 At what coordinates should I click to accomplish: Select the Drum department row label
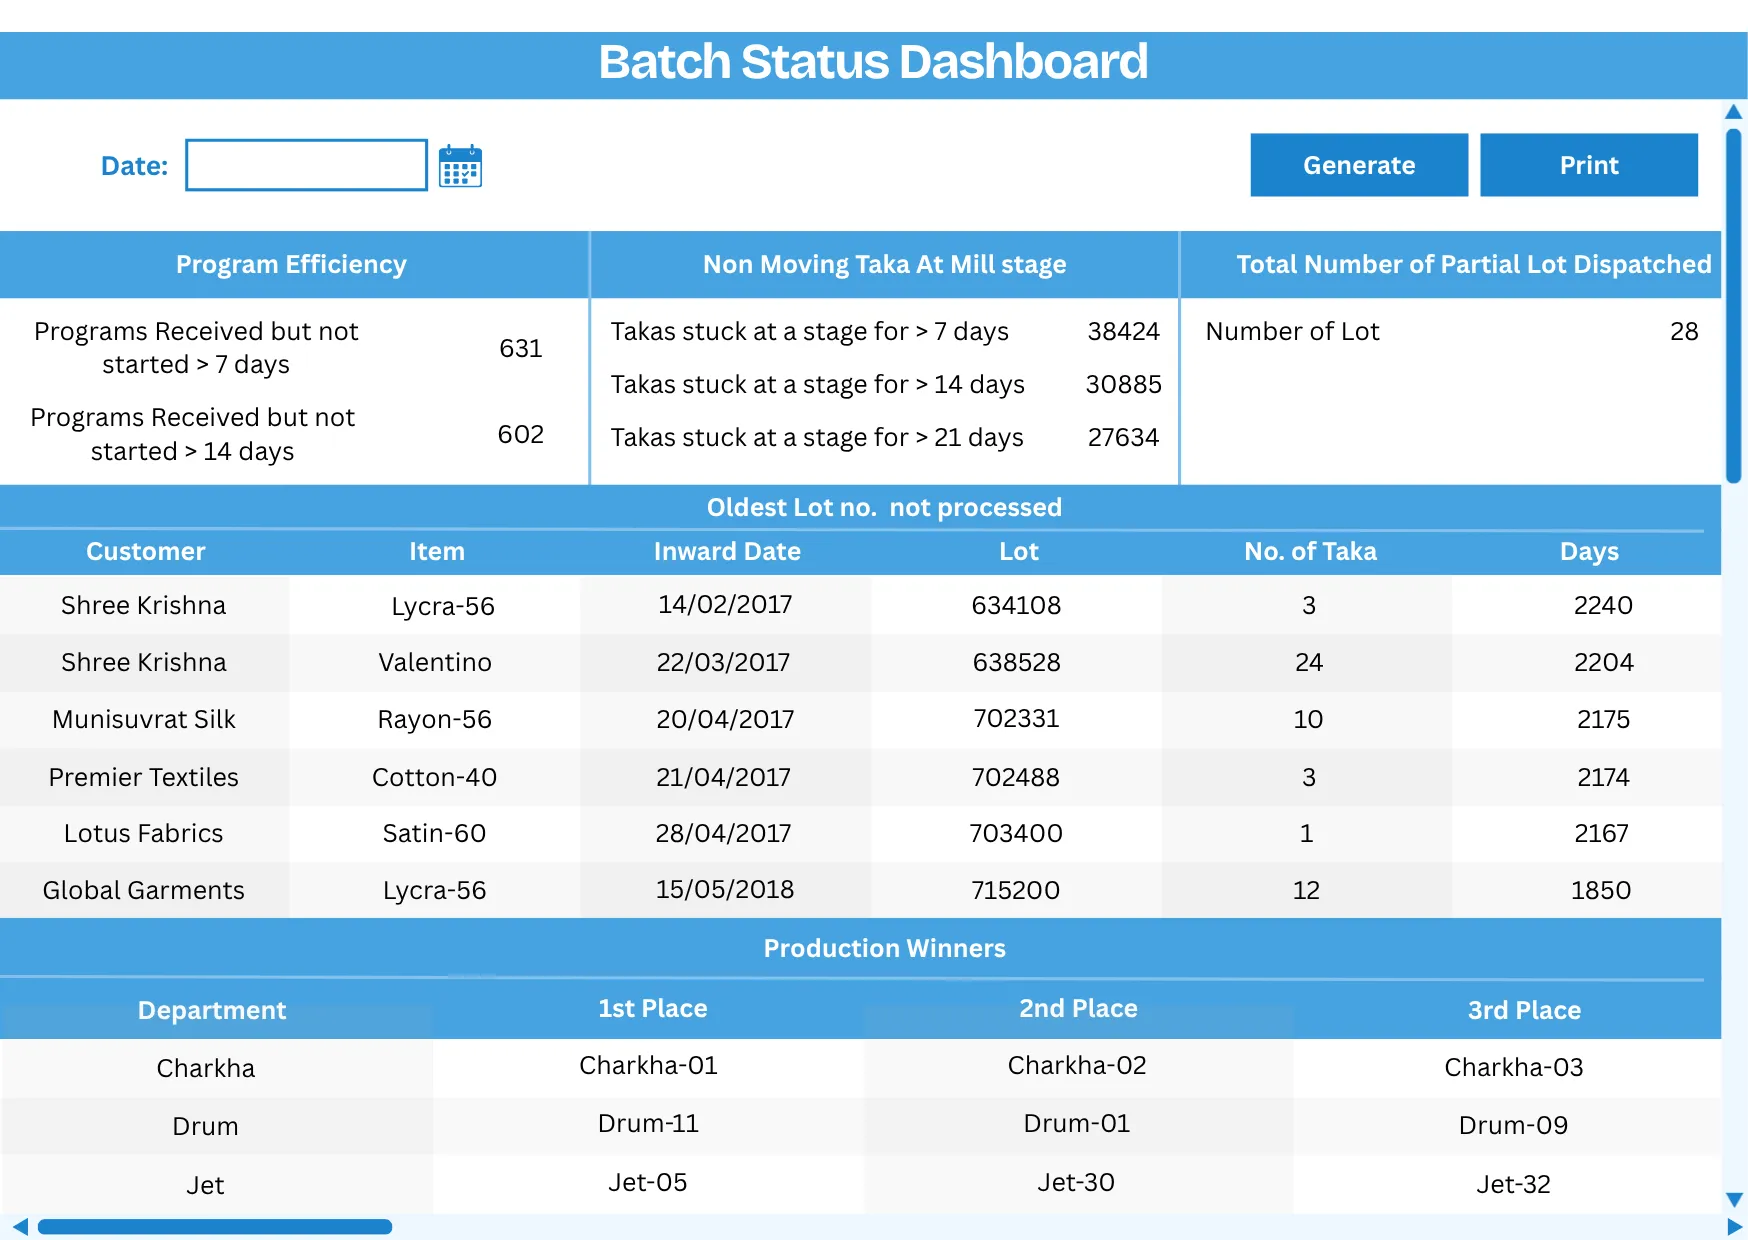pos(205,1126)
